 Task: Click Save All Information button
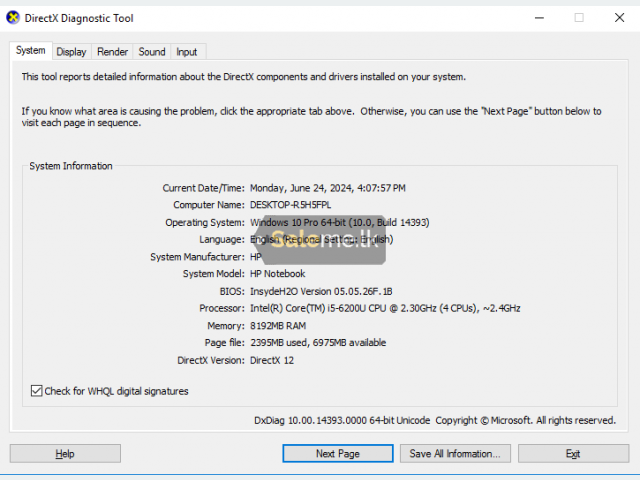tap(455, 453)
